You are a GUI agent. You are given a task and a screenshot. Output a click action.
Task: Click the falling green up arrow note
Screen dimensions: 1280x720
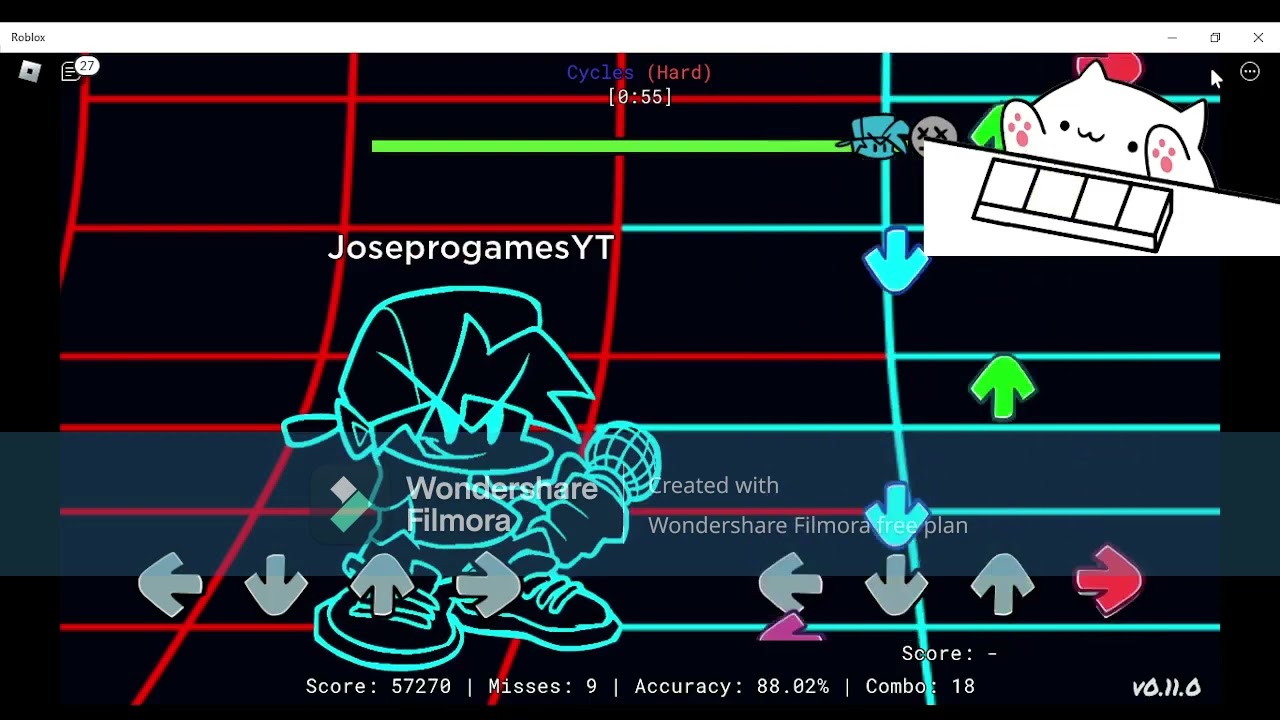tap(1002, 387)
